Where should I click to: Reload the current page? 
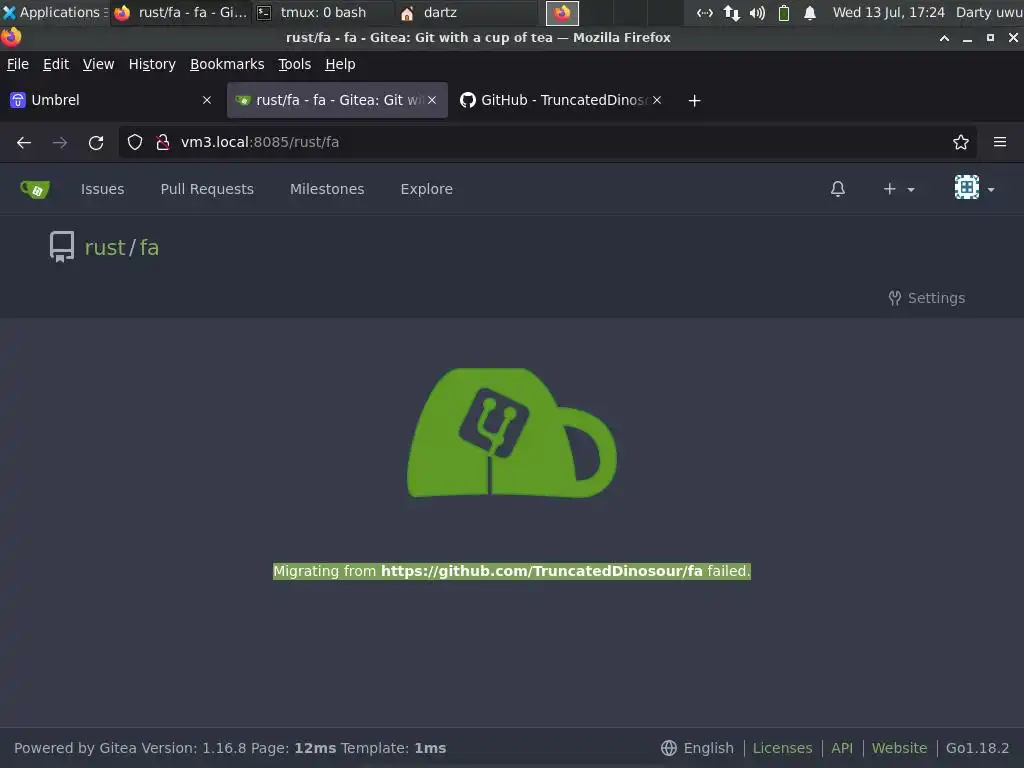[x=96, y=142]
